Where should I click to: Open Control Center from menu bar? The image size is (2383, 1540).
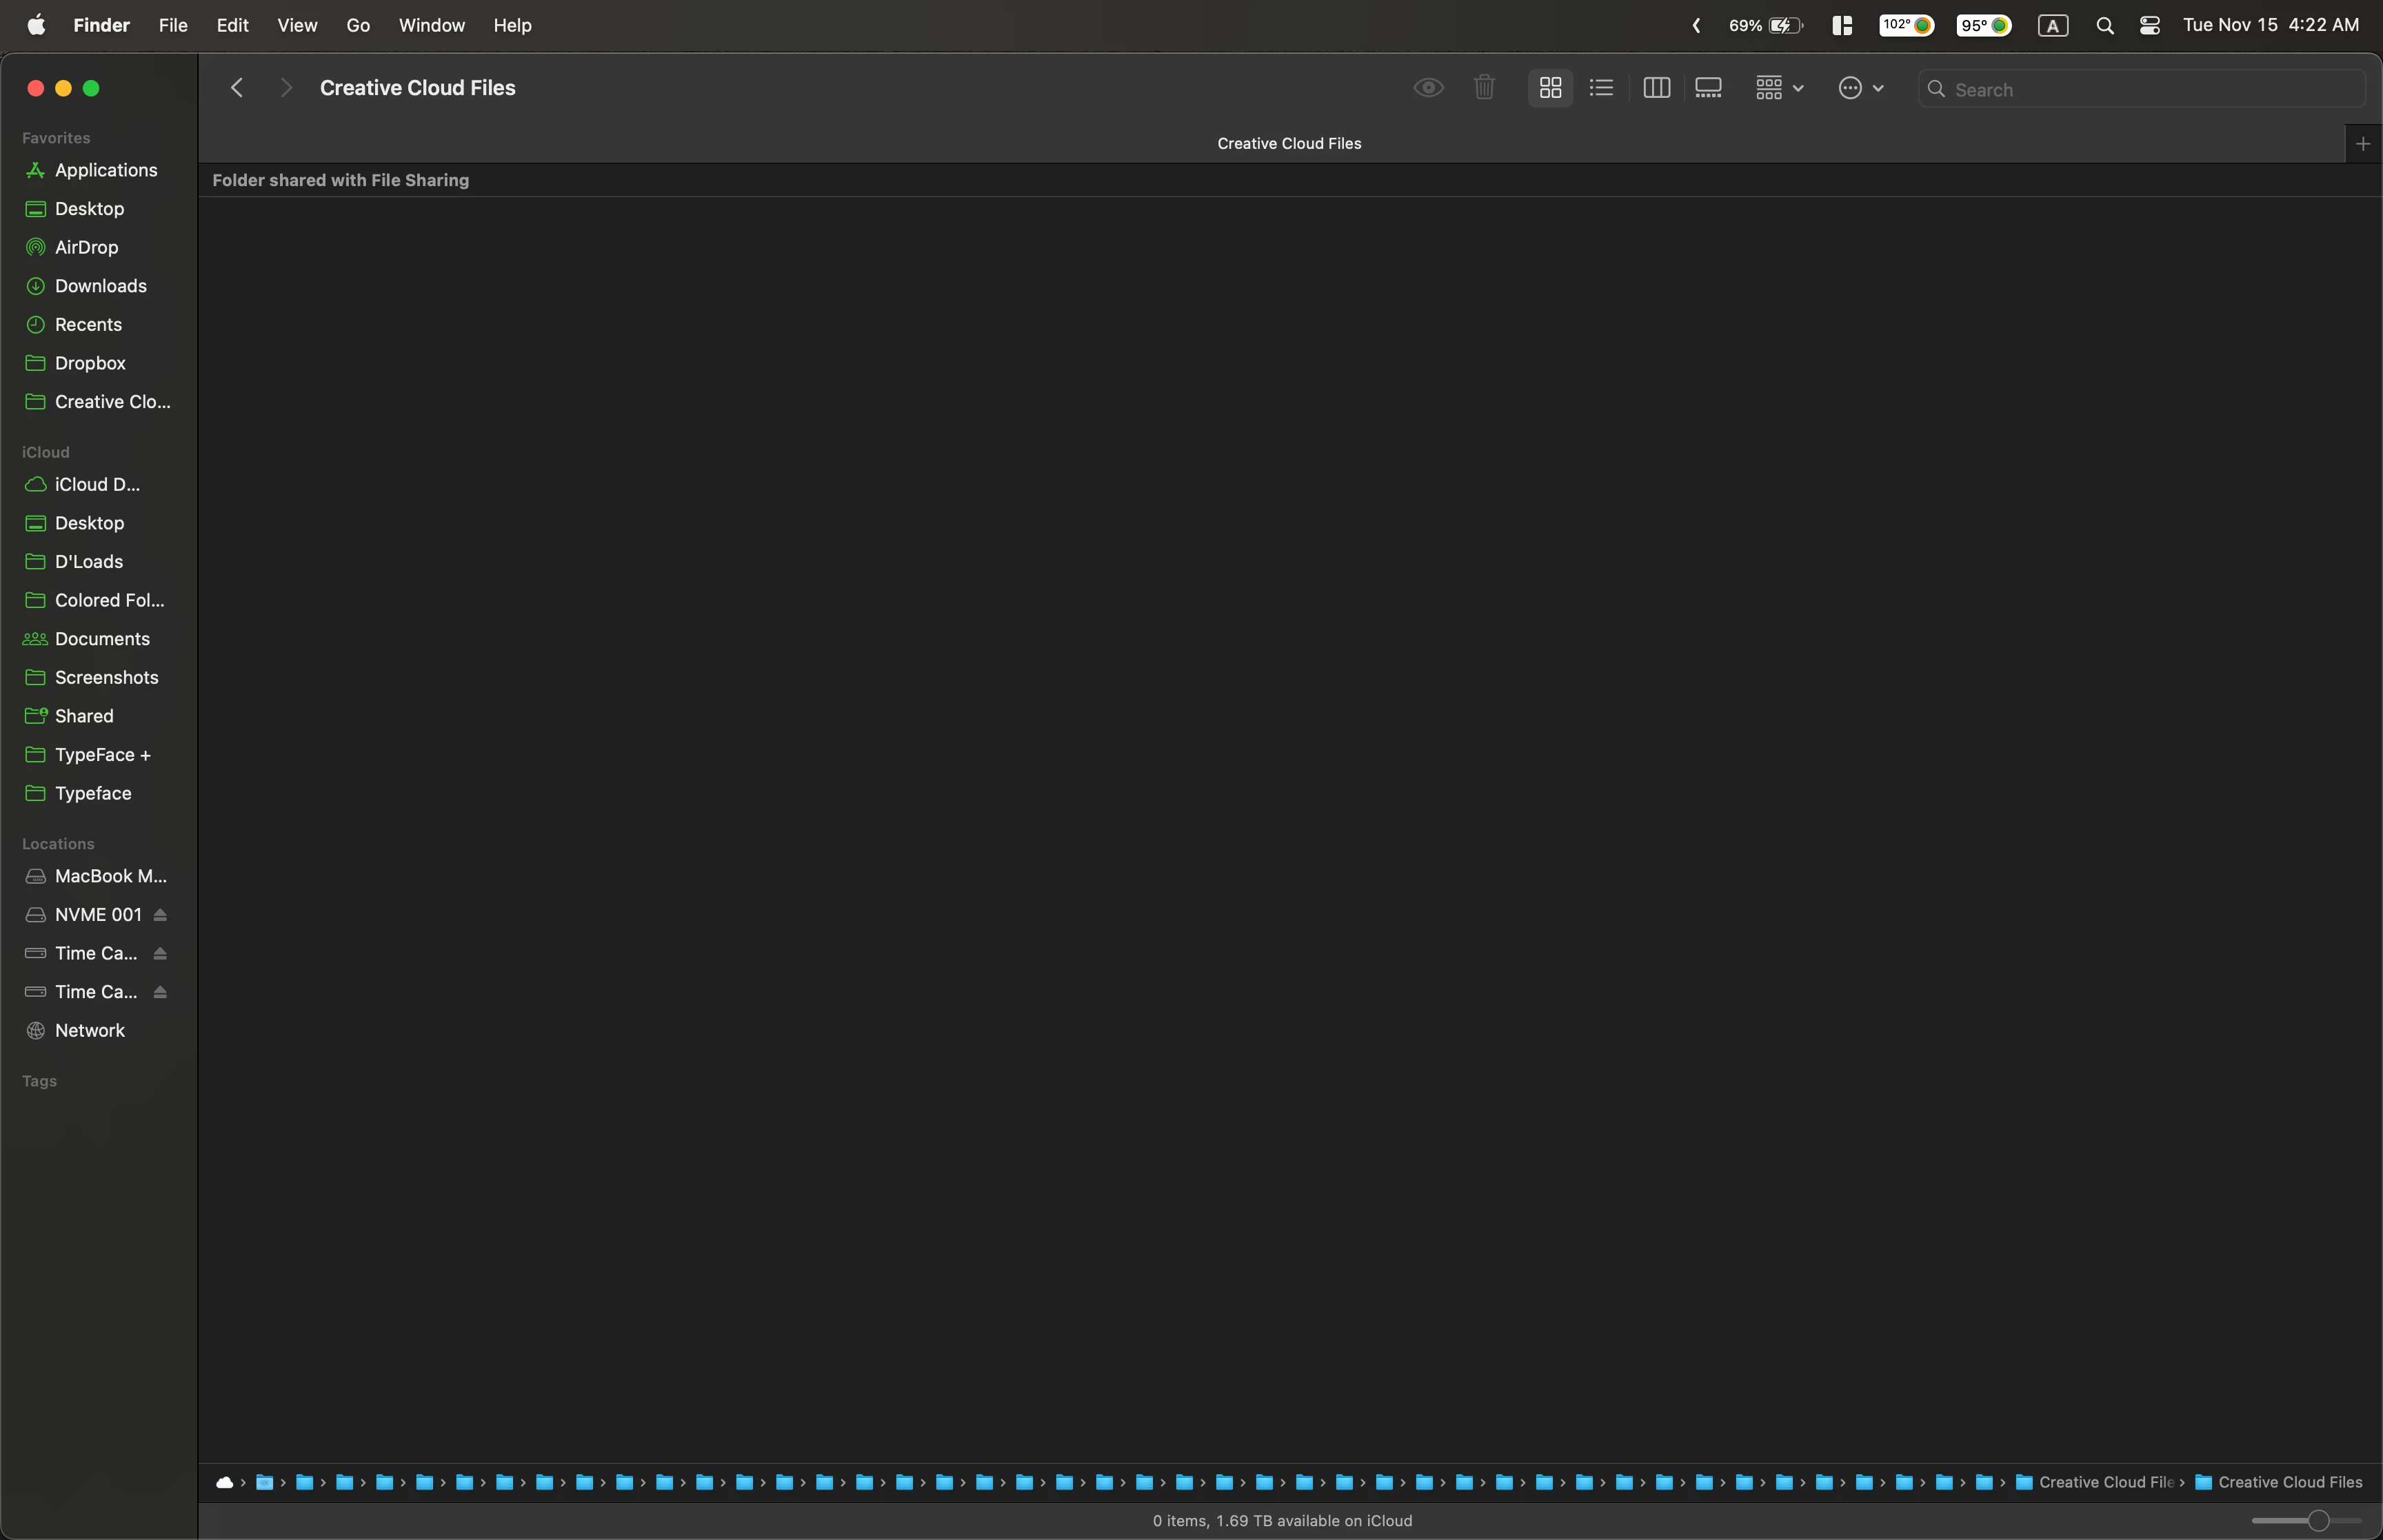point(2149,26)
